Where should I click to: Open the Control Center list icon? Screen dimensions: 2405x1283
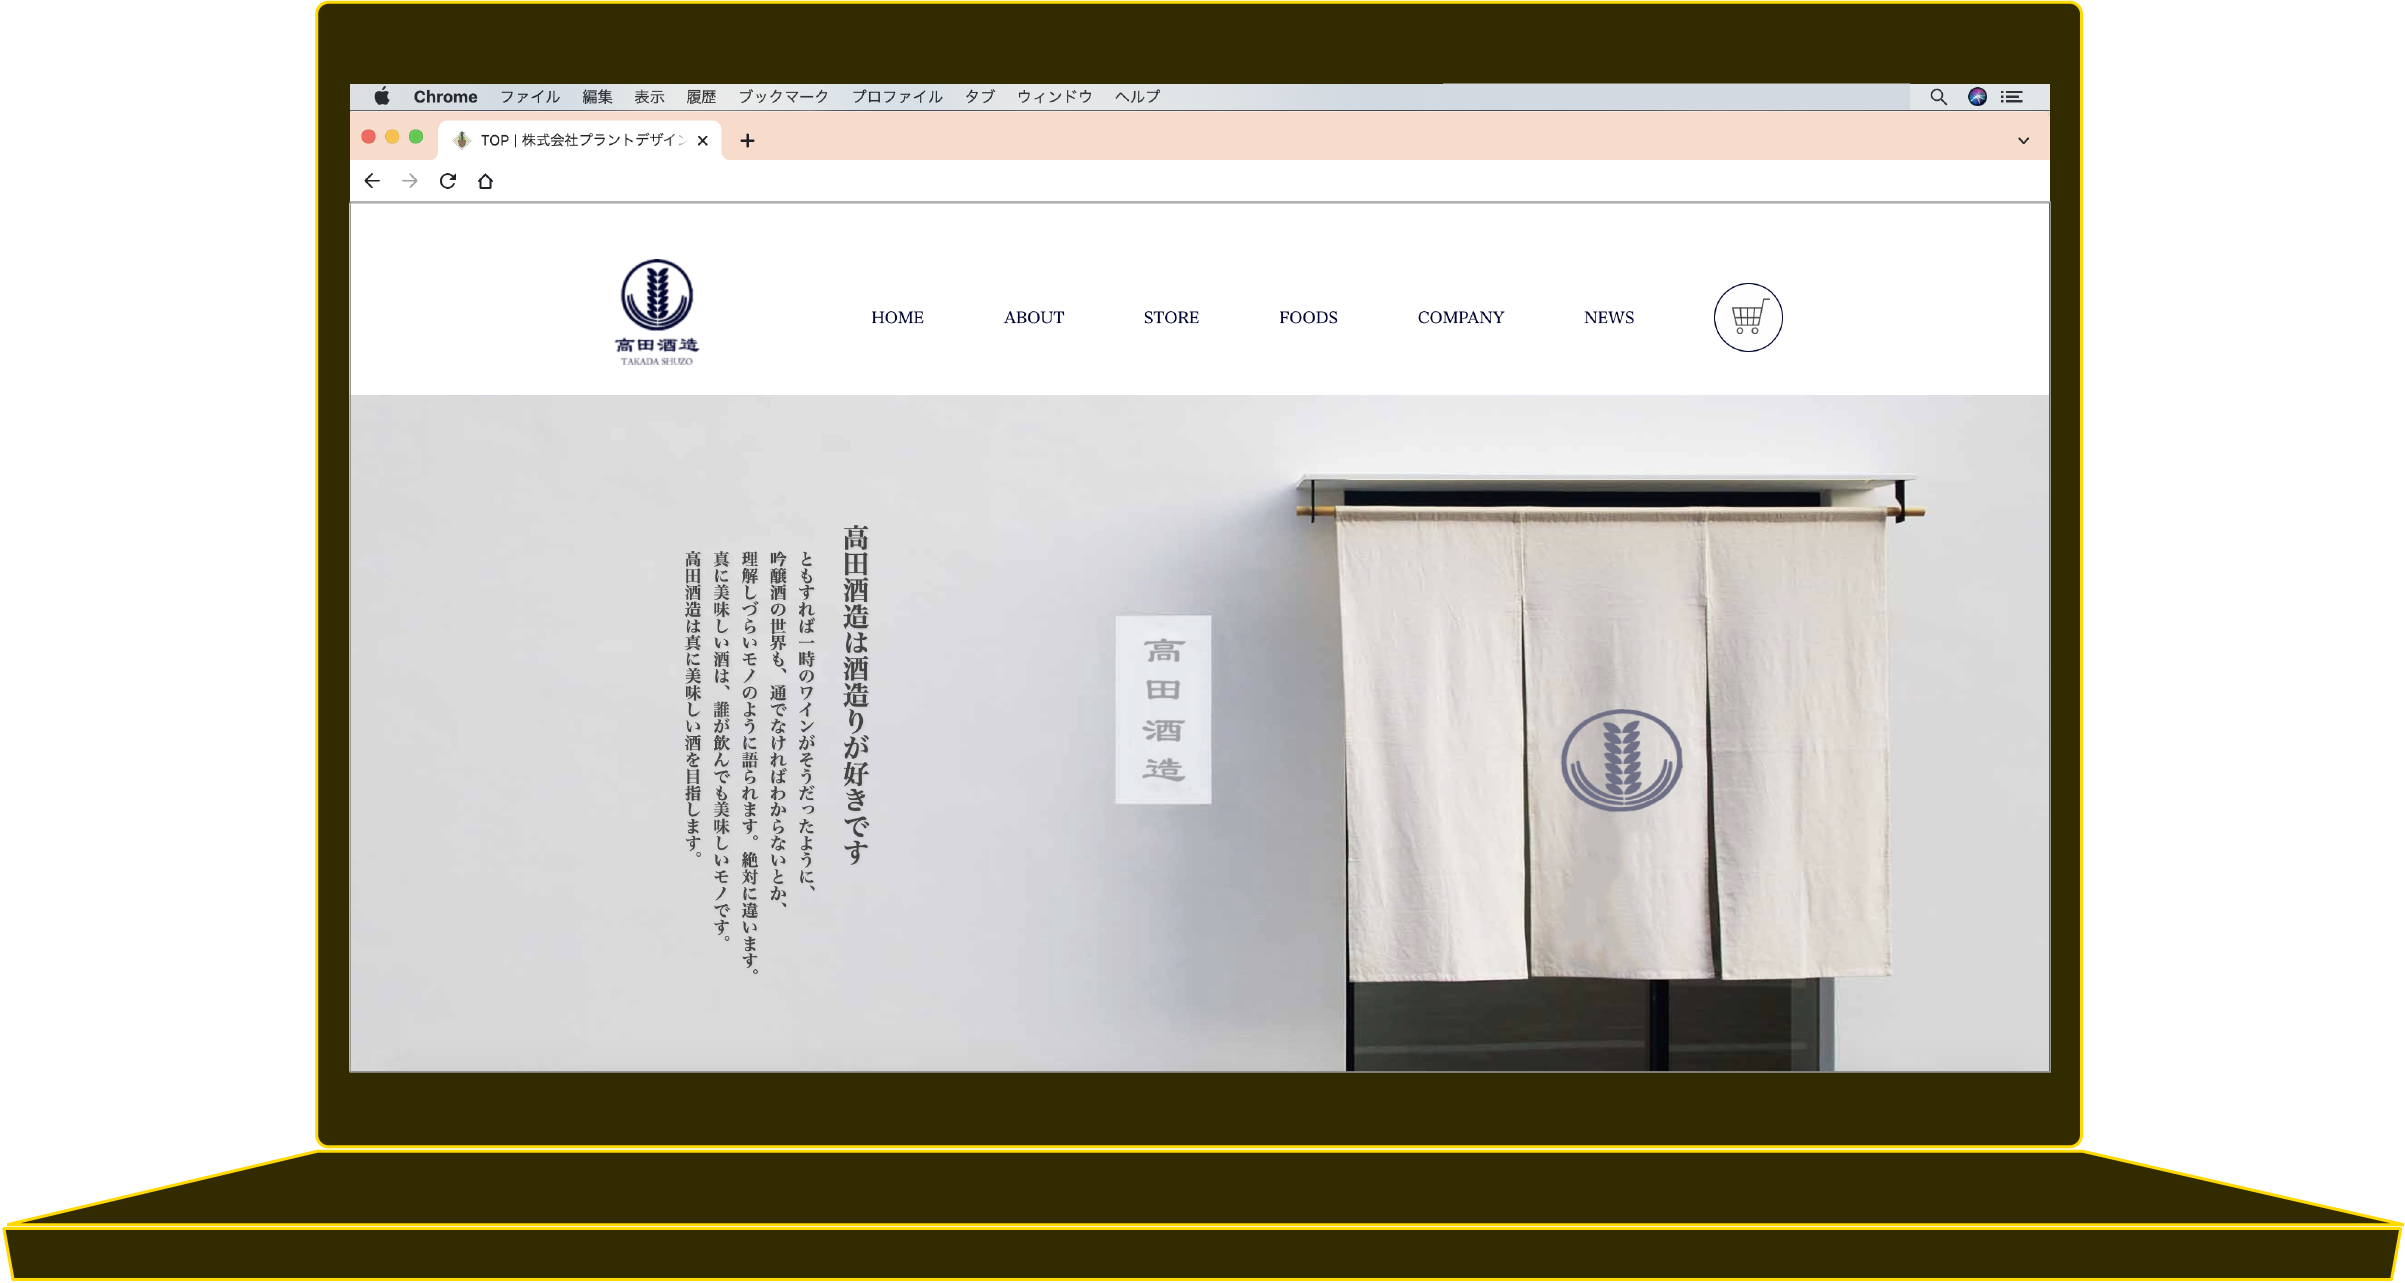(2012, 97)
